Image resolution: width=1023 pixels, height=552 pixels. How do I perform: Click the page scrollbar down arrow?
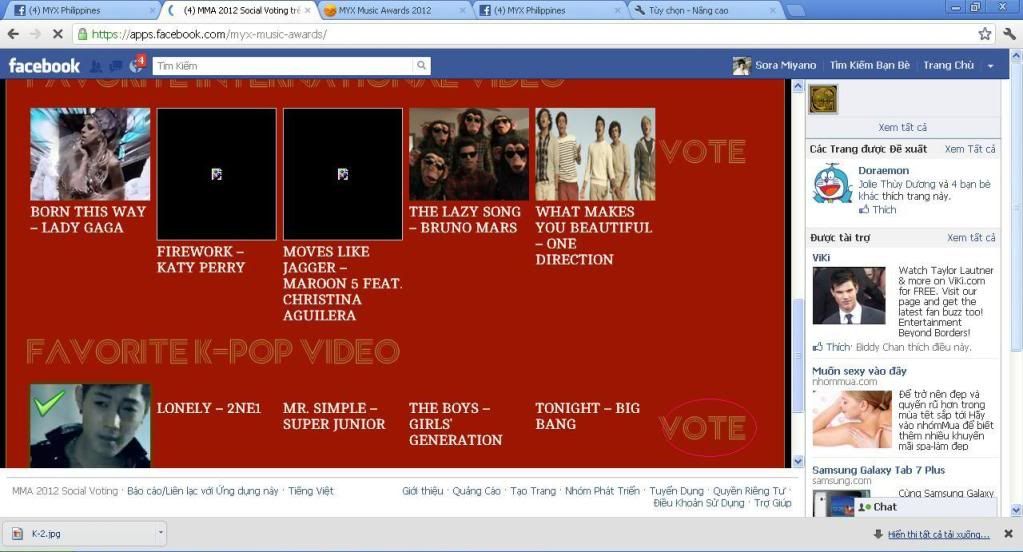[x=1016, y=510]
